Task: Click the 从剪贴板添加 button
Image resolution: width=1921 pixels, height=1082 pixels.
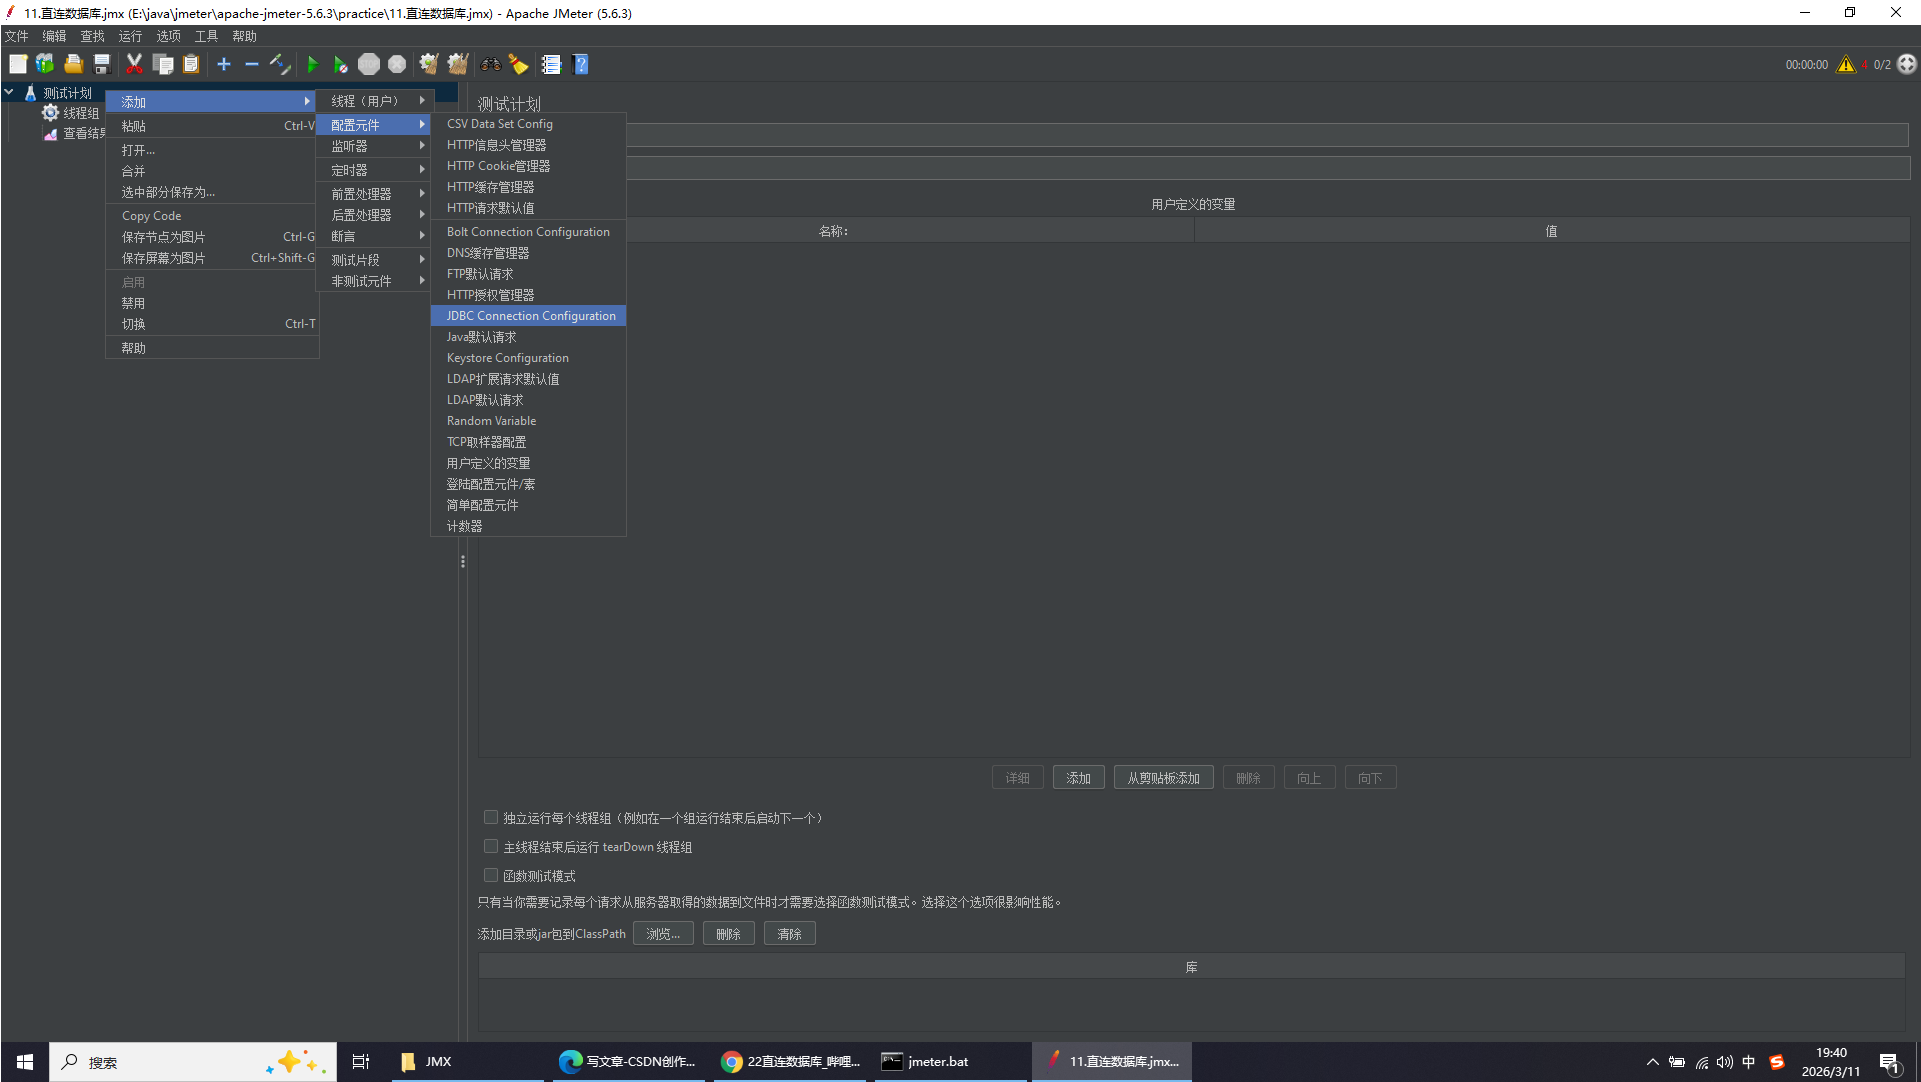Action: pos(1163,778)
